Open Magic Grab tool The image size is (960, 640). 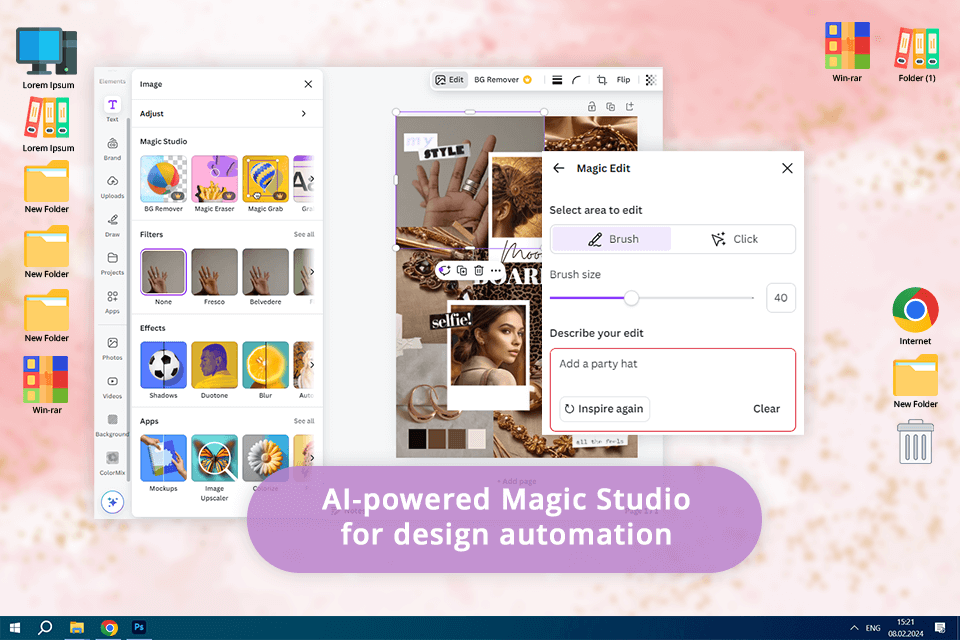tap(266, 183)
